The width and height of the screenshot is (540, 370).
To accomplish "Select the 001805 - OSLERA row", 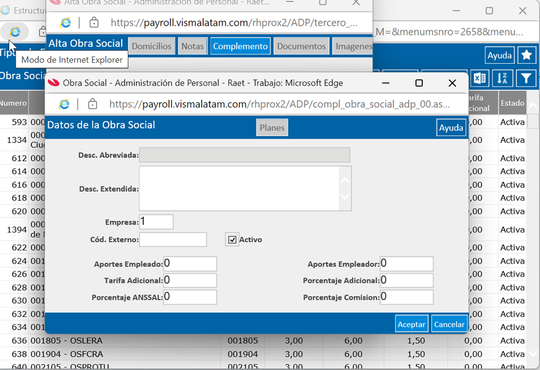I will pos(263,340).
